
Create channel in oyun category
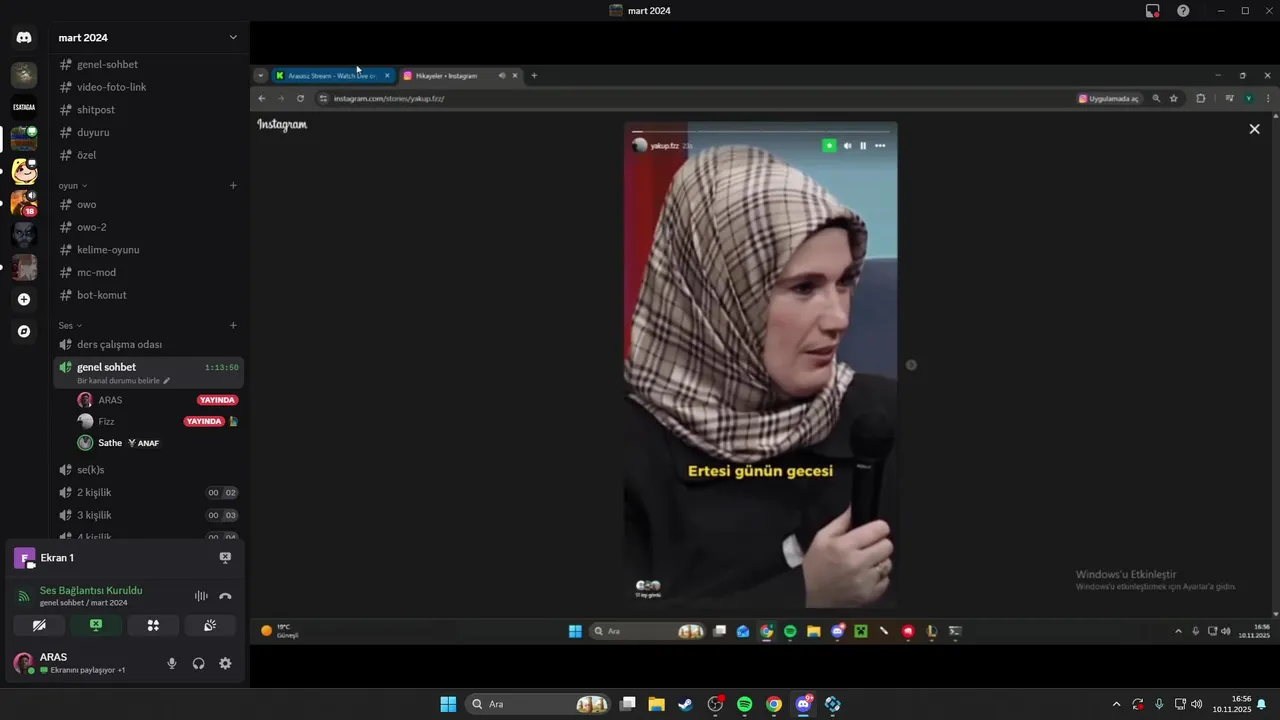click(x=233, y=185)
